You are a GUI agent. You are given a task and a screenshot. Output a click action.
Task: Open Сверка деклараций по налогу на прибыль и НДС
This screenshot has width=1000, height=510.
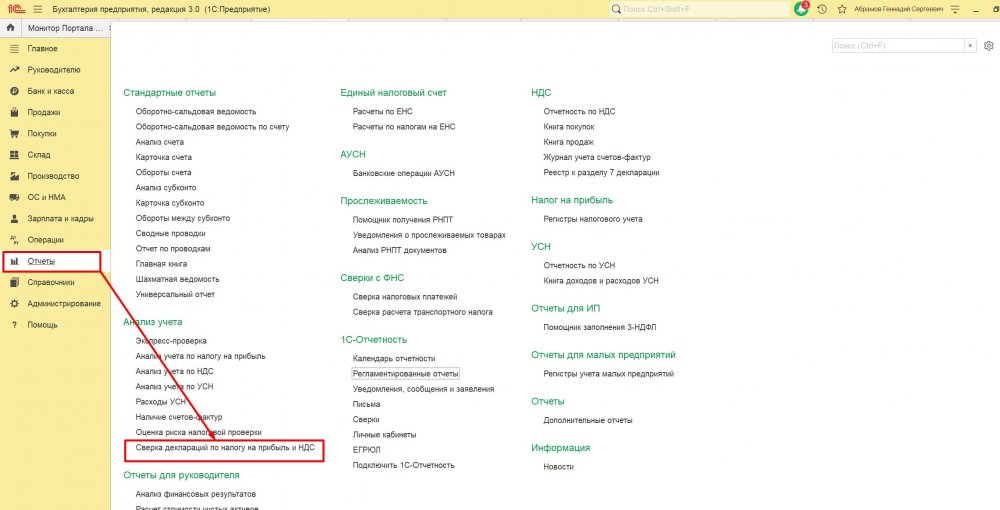225,448
